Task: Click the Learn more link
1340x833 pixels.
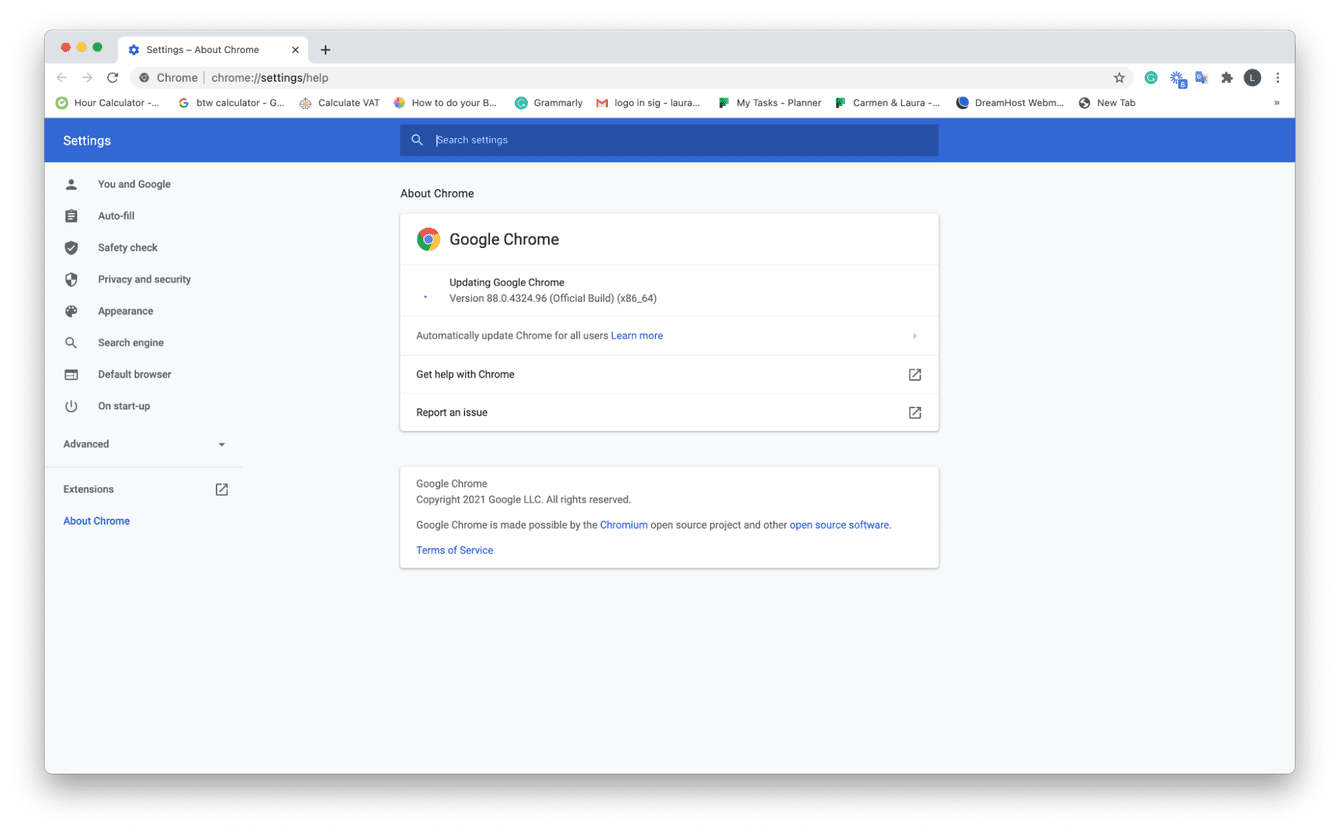Action: coord(637,335)
